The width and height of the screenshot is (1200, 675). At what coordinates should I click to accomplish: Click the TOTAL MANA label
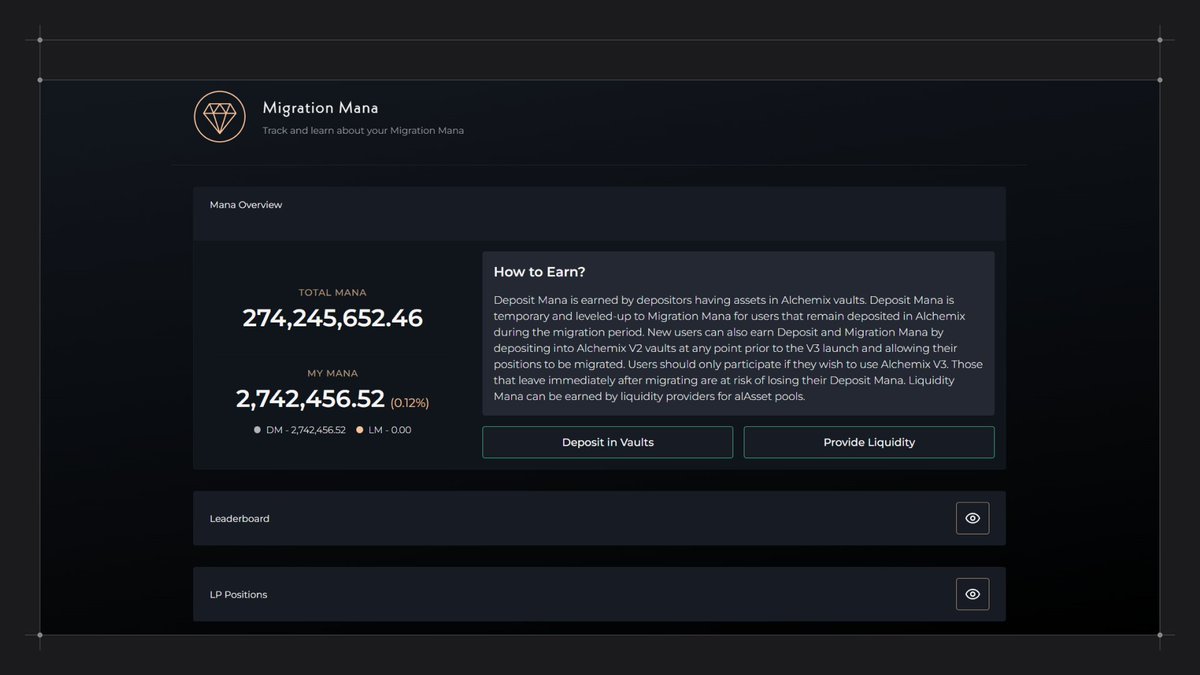[x=332, y=293]
